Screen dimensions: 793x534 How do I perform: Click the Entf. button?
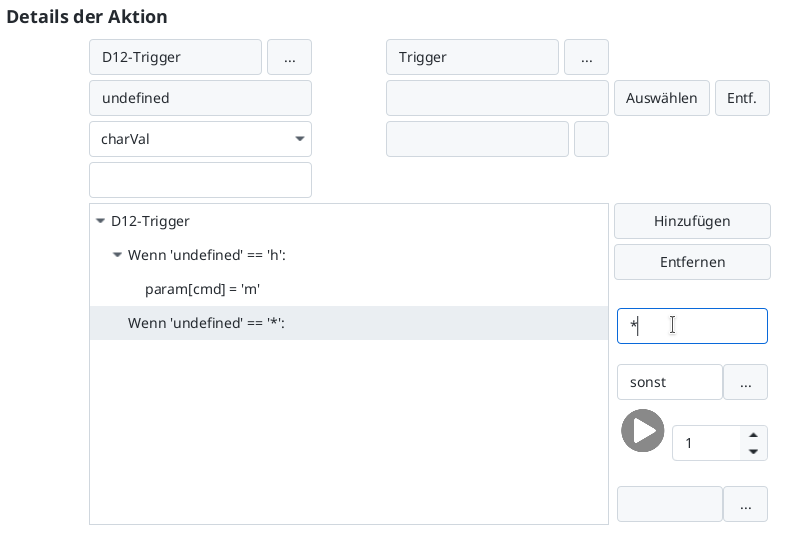point(741,99)
